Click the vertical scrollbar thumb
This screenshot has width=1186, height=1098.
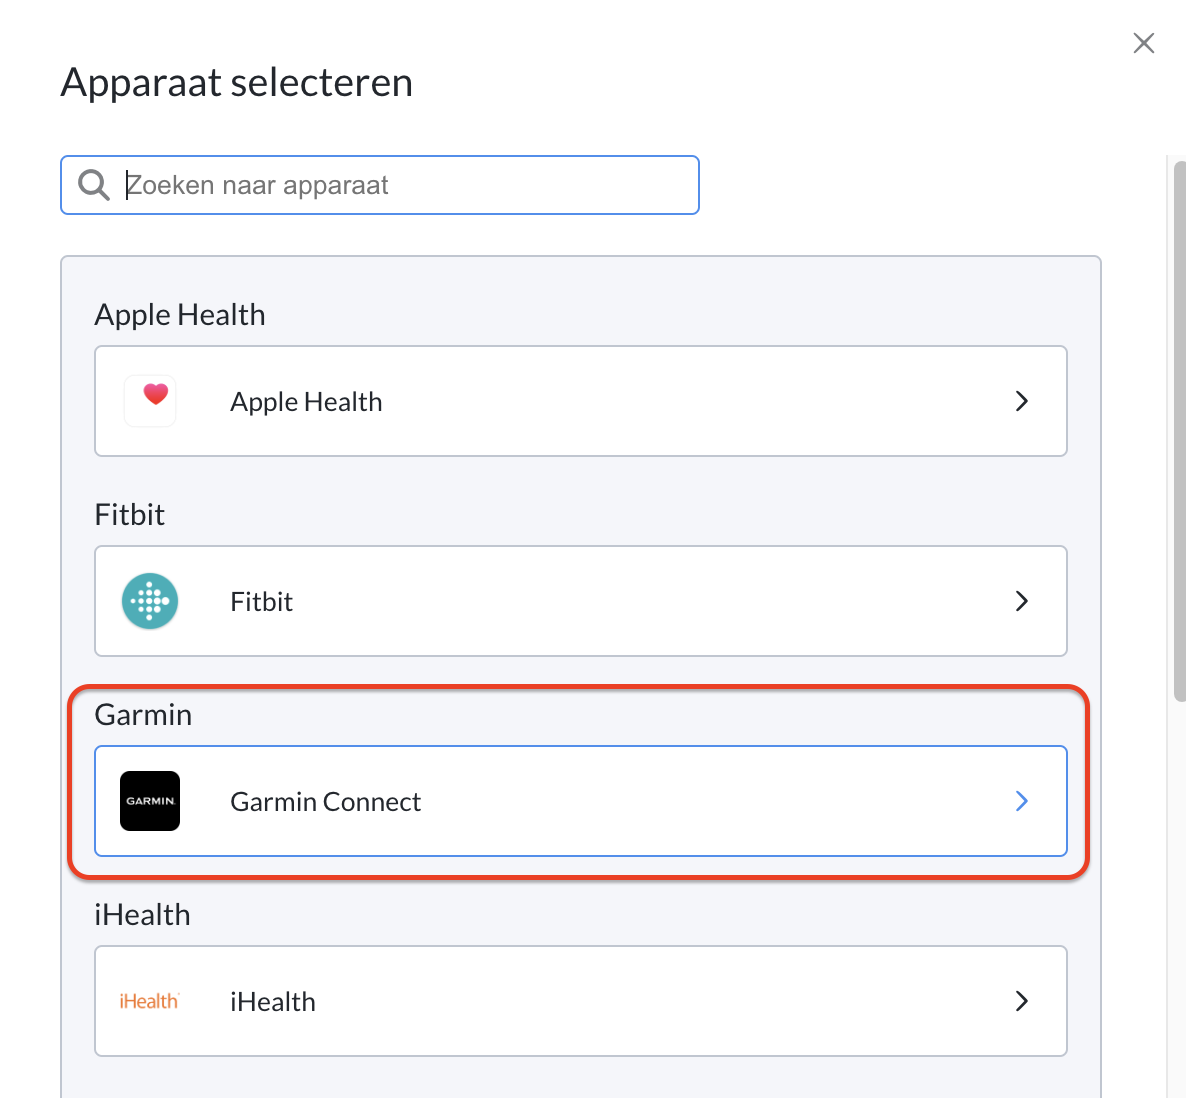[x=1179, y=431]
